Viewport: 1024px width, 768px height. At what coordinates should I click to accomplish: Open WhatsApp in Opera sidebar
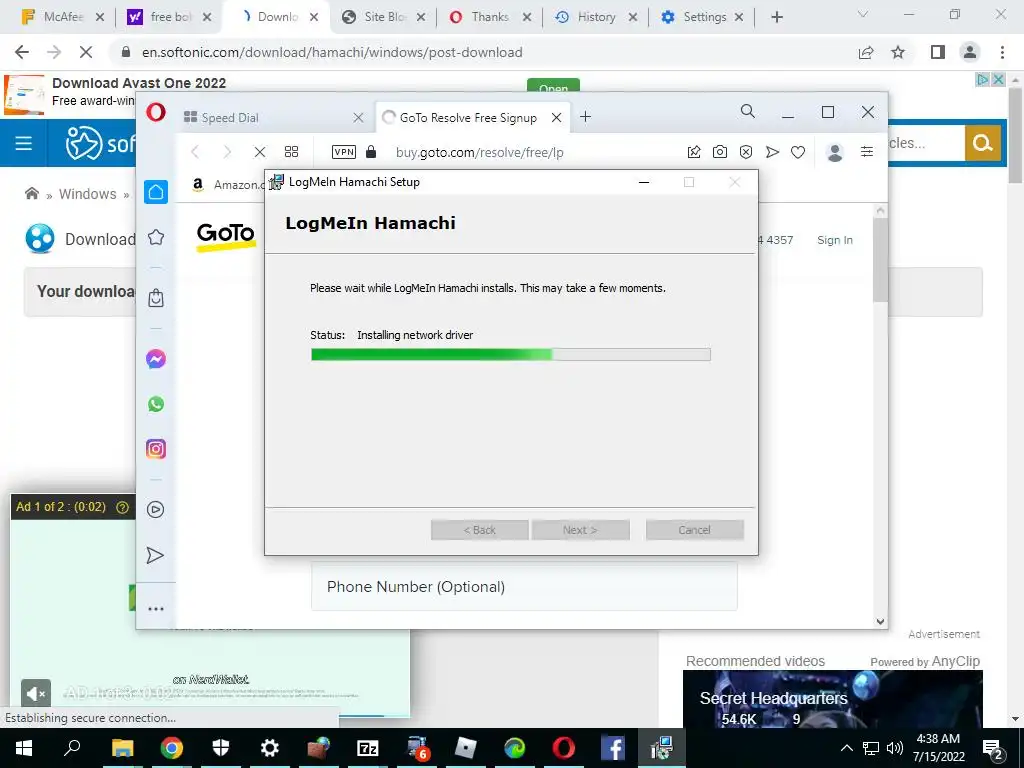(x=155, y=404)
